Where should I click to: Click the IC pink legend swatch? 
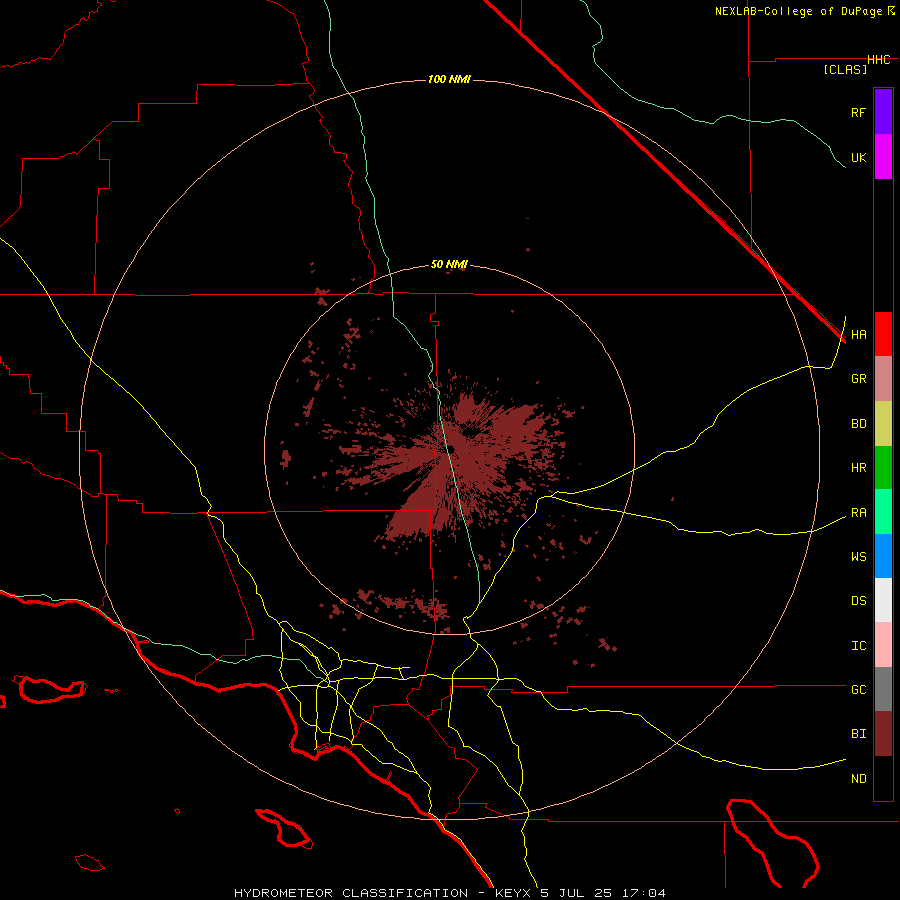pyautogui.click(x=883, y=645)
